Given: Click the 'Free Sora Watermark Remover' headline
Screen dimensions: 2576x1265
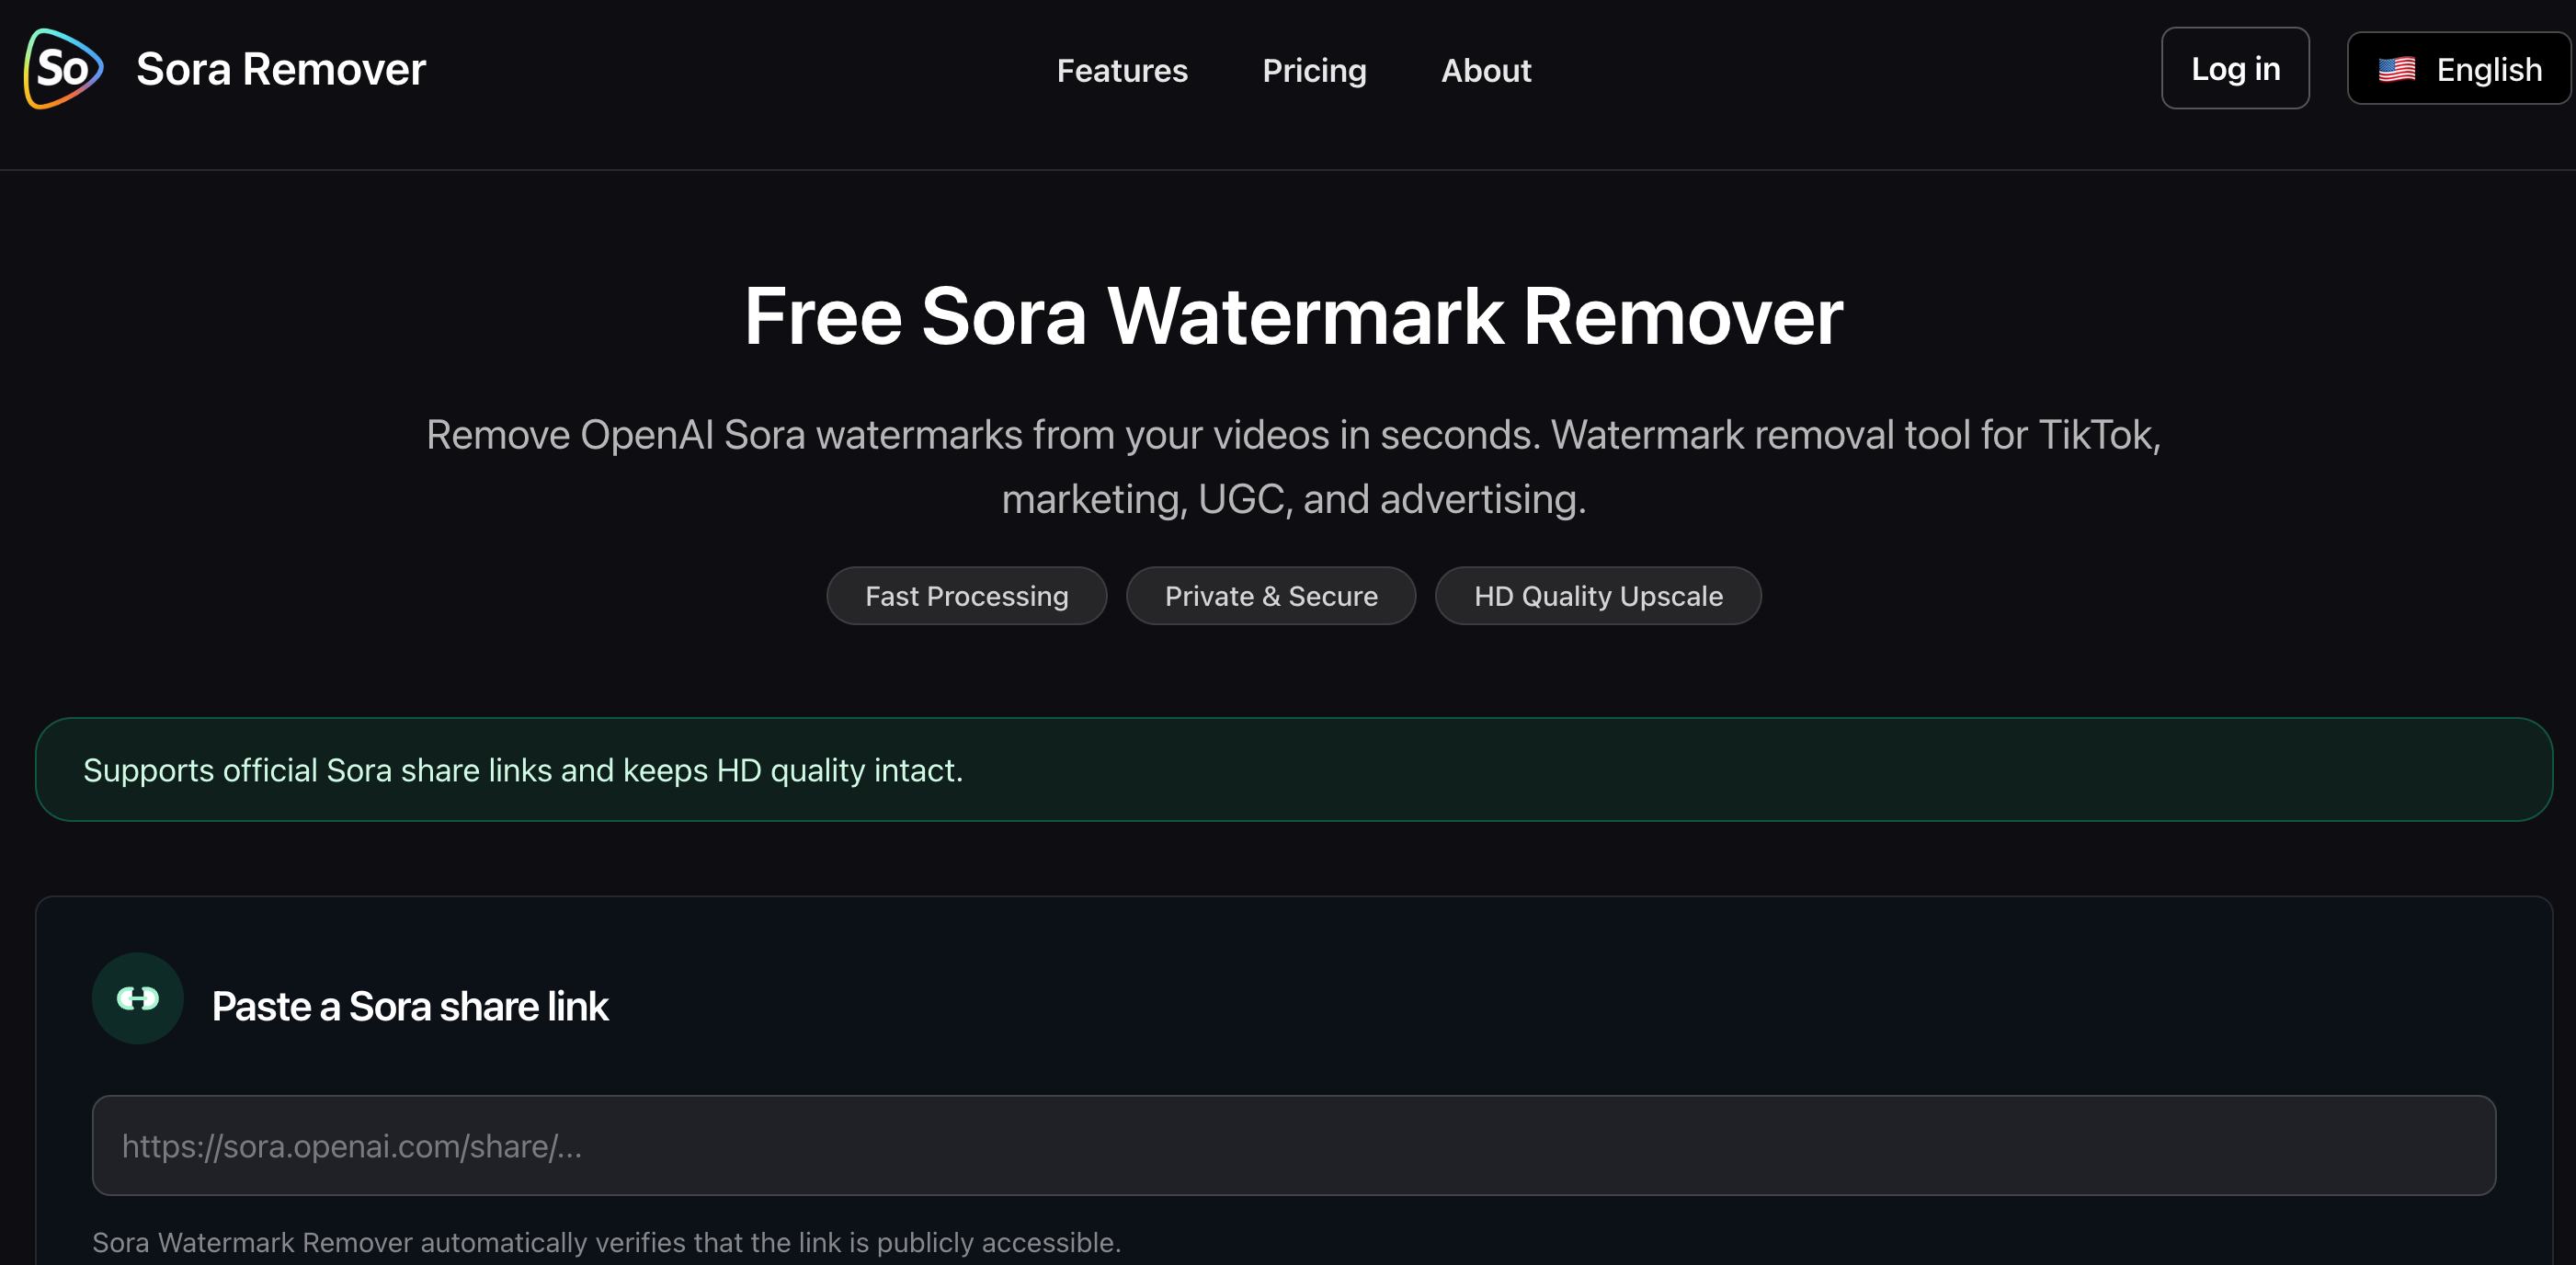Looking at the screenshot, I should tap(1293, 317).
